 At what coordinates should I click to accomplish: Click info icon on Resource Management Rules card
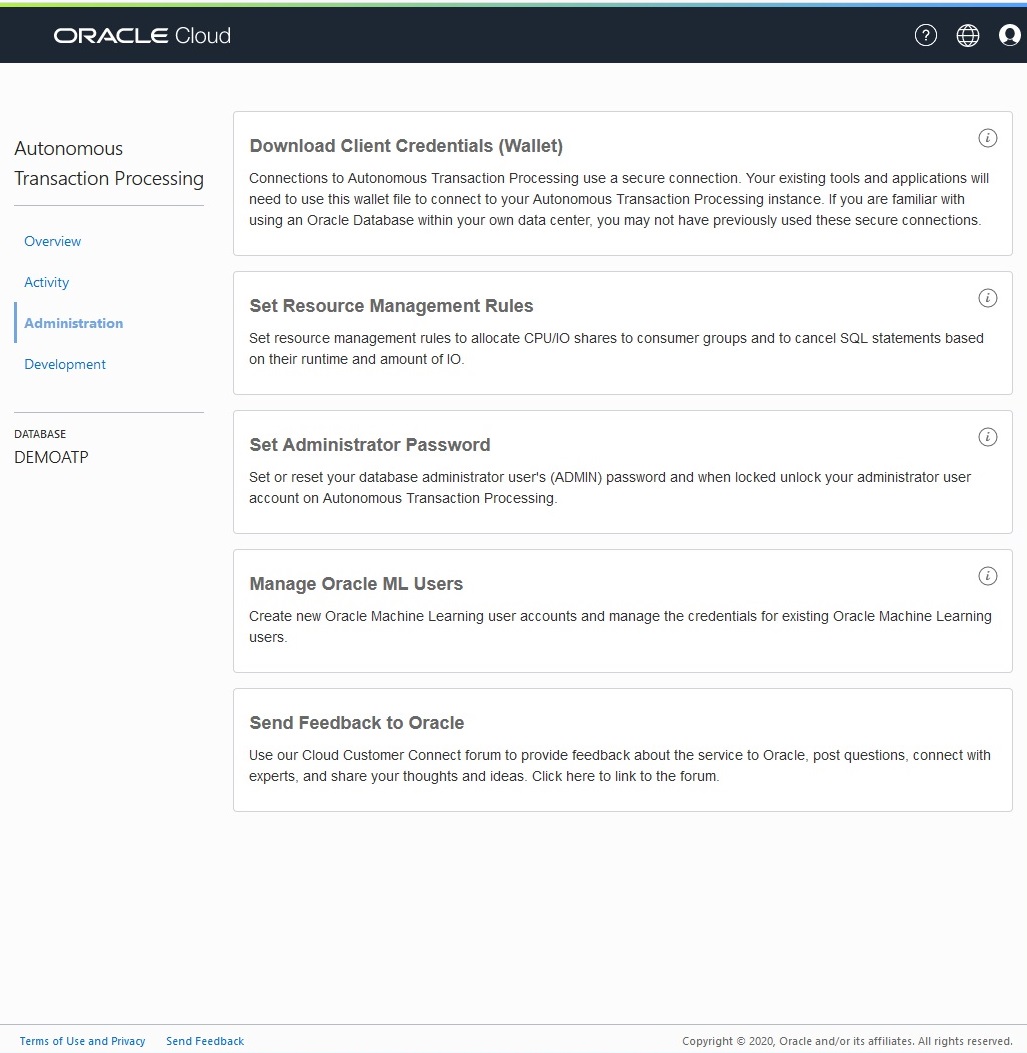[x=987, y=298]
